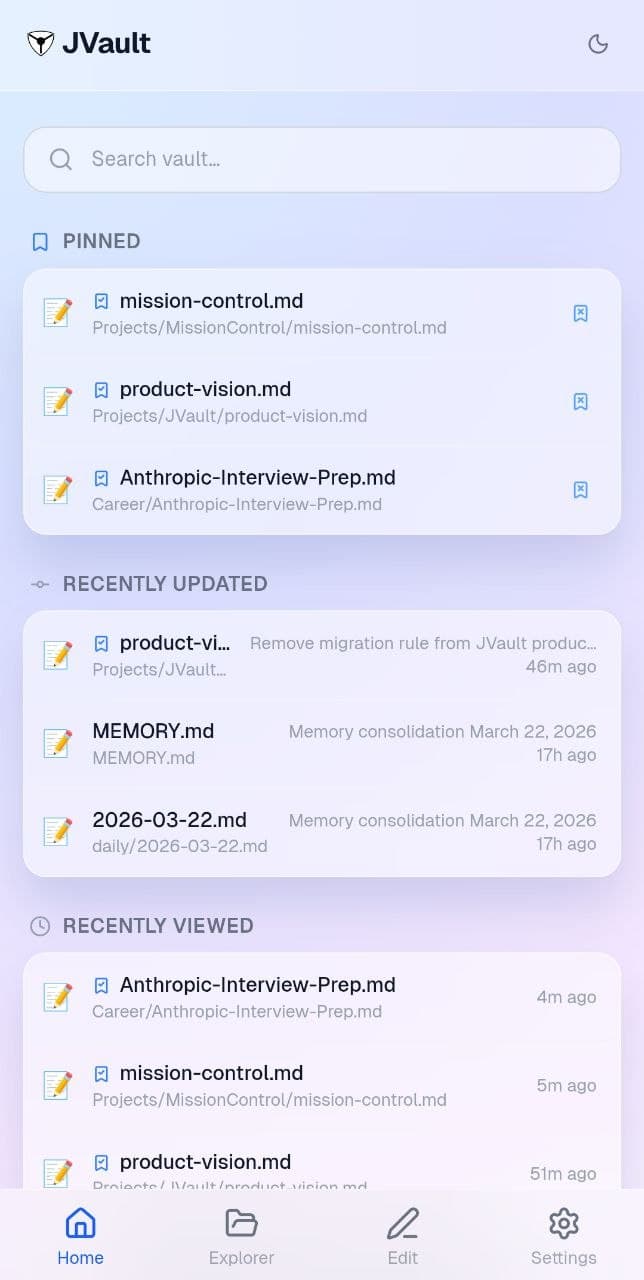Viewport: 644px width, 1280px height.
Task: Click the note icon beside 2026-03-22.md
Action: click(x=57, y=831)
